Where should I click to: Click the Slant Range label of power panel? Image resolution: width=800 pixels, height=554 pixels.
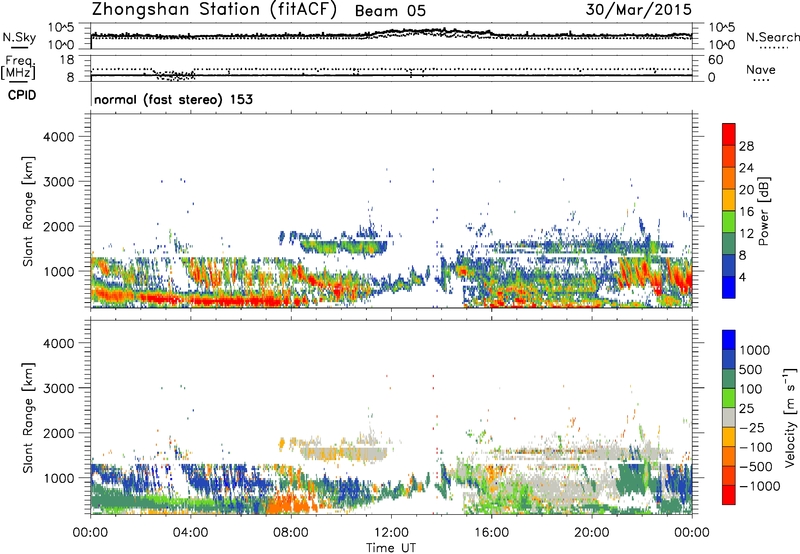pos(28,211)
